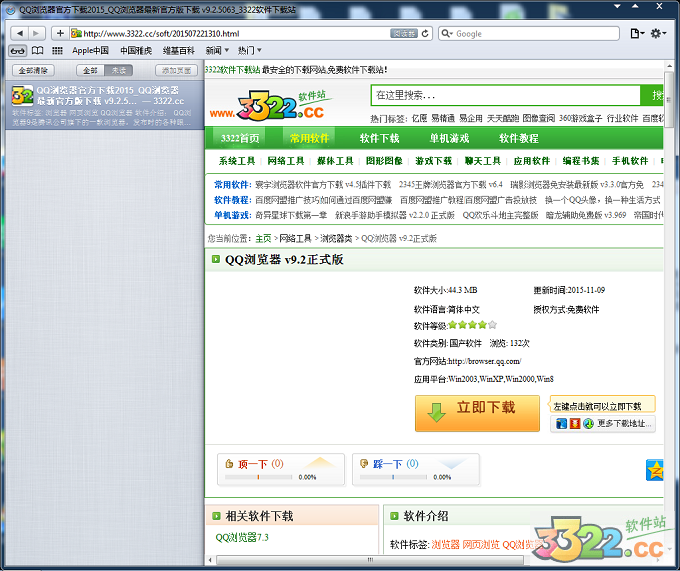Open the 常用软件 nav tab
Screen dimensions: 680x571
pyautogui.click(x=309, y=138)
